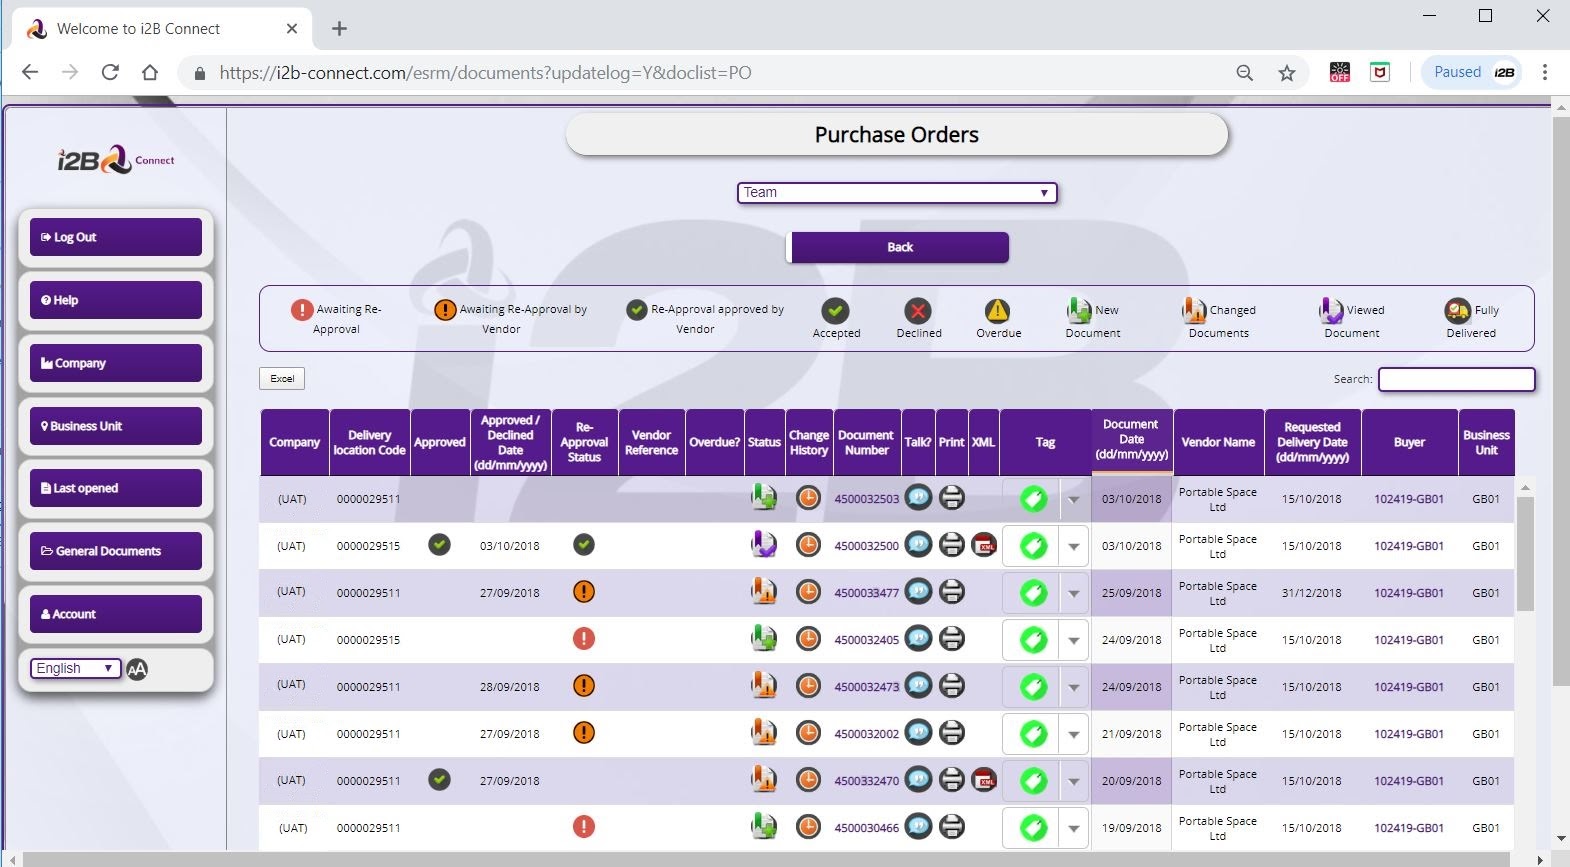
Task: Click into the Search field
Action: tap(1456, 379)
